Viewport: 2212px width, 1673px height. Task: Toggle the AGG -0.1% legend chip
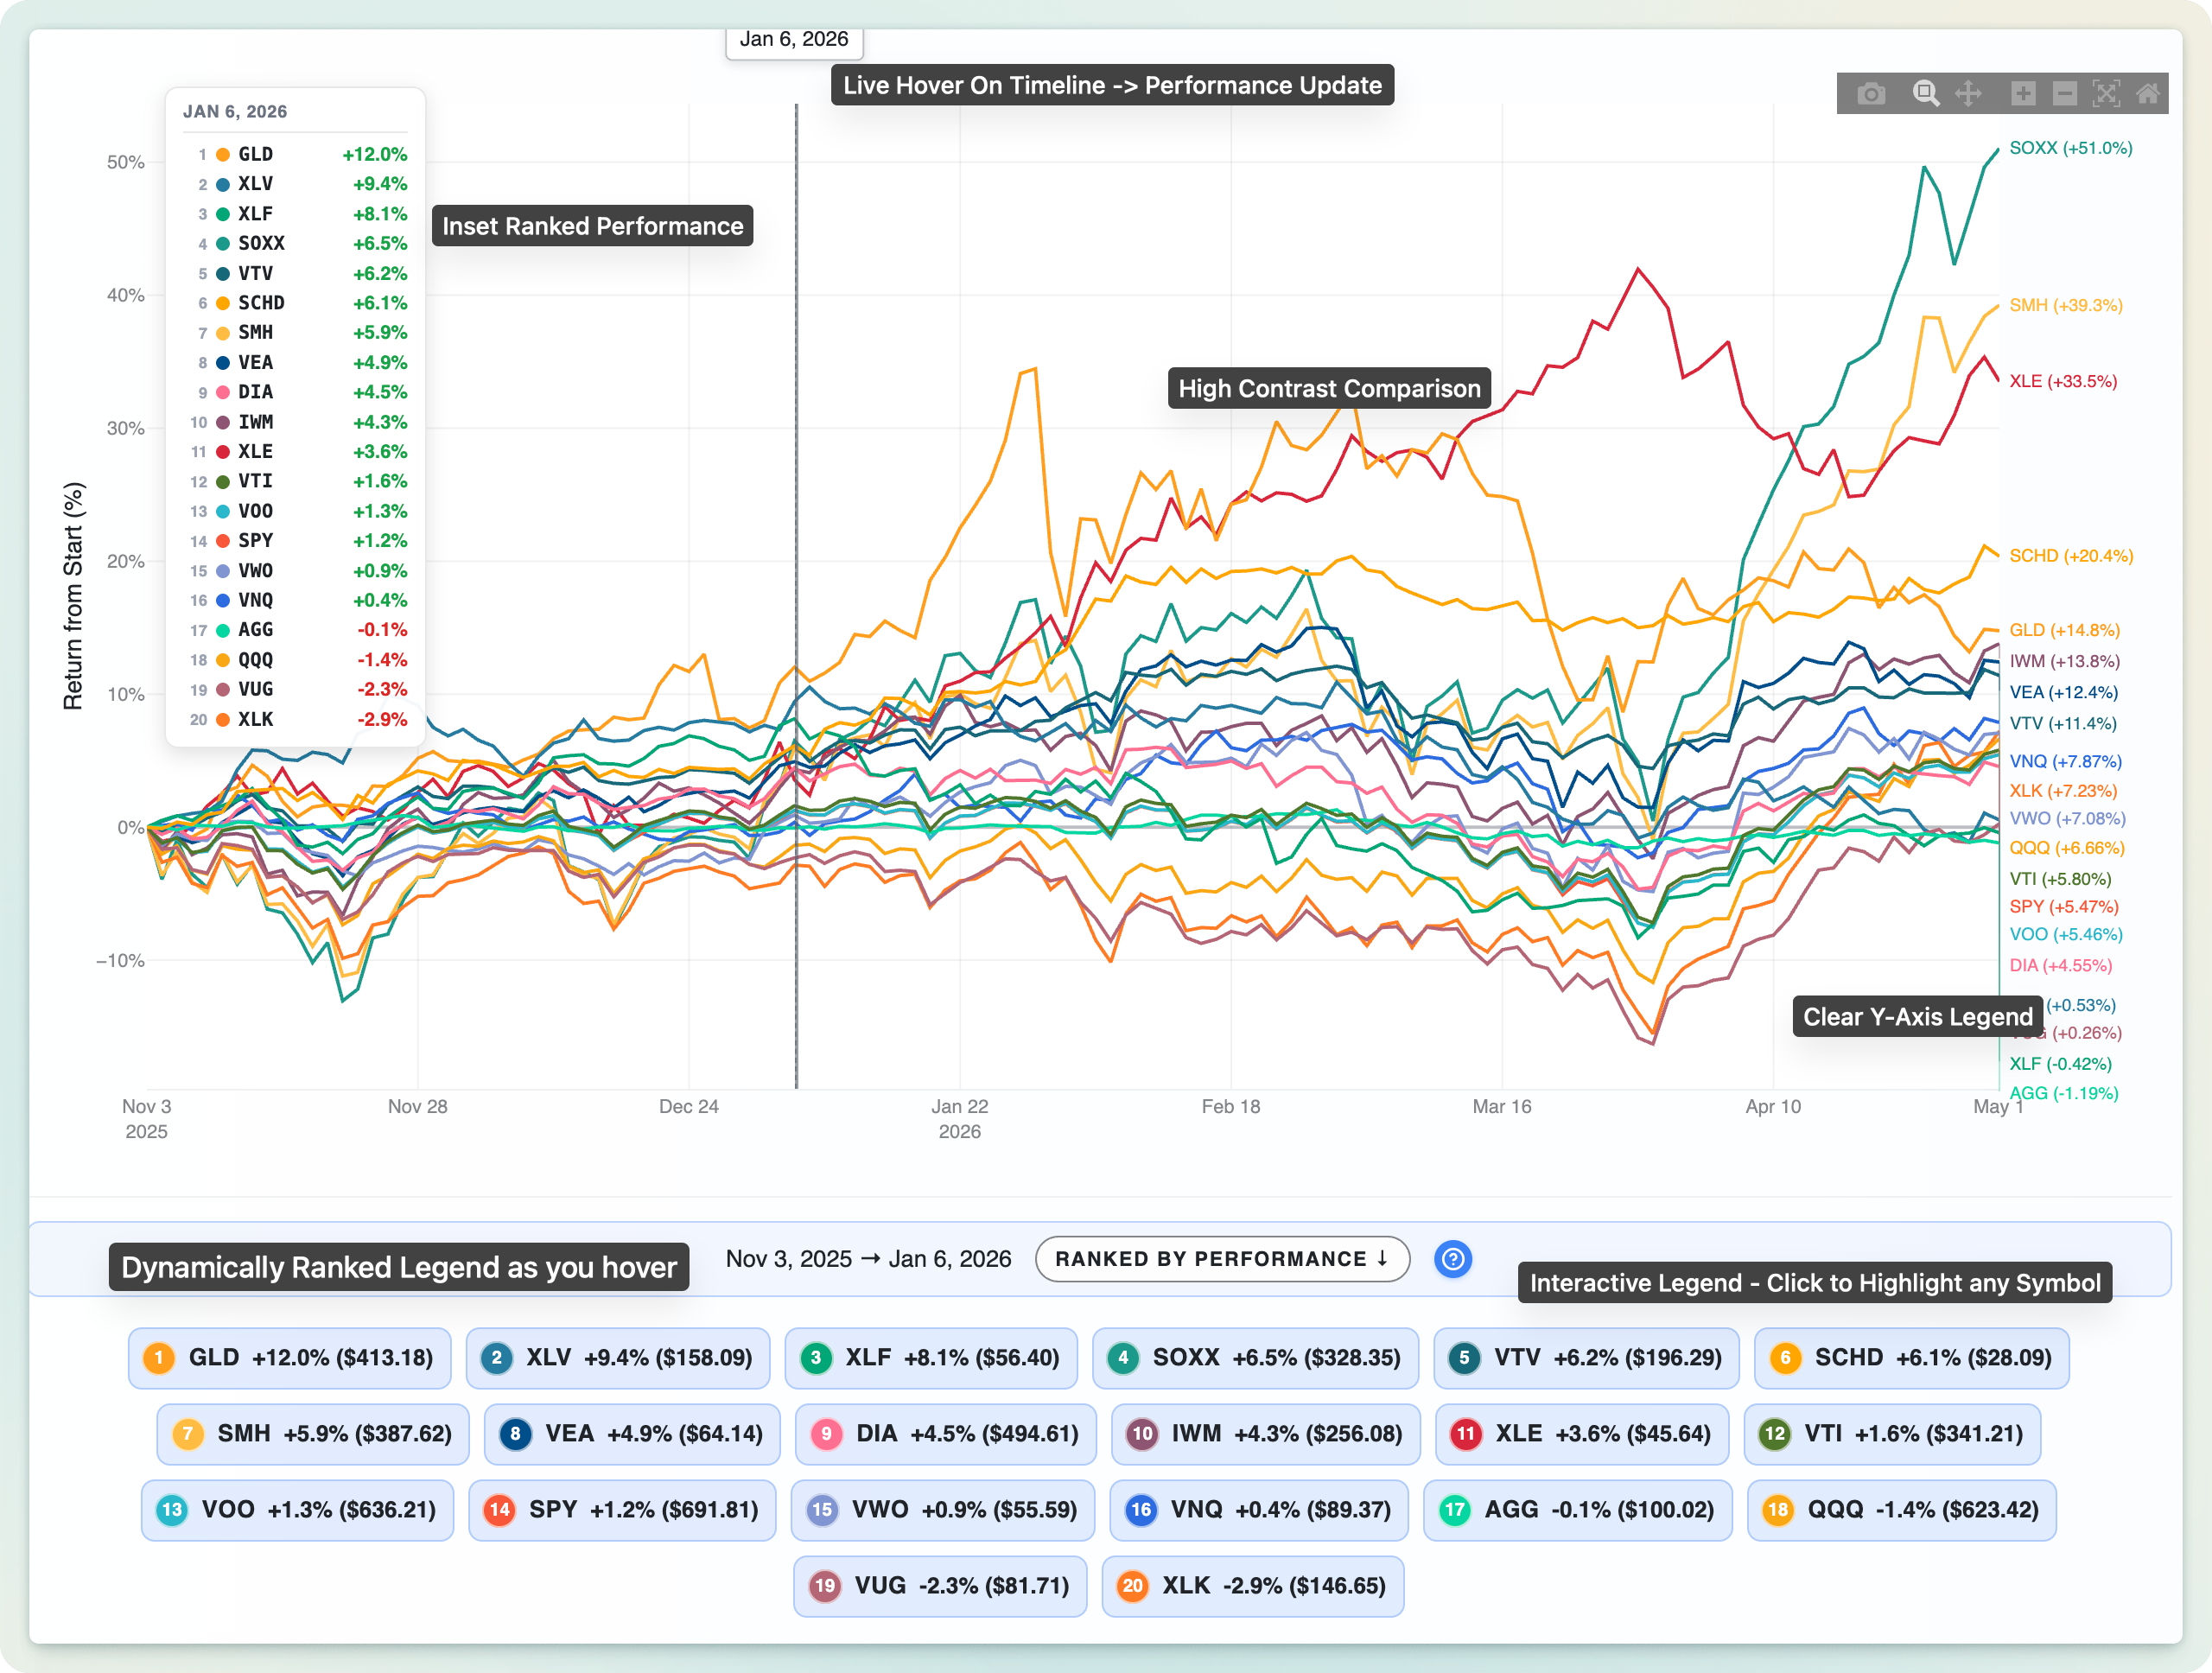[1577, 1509]
